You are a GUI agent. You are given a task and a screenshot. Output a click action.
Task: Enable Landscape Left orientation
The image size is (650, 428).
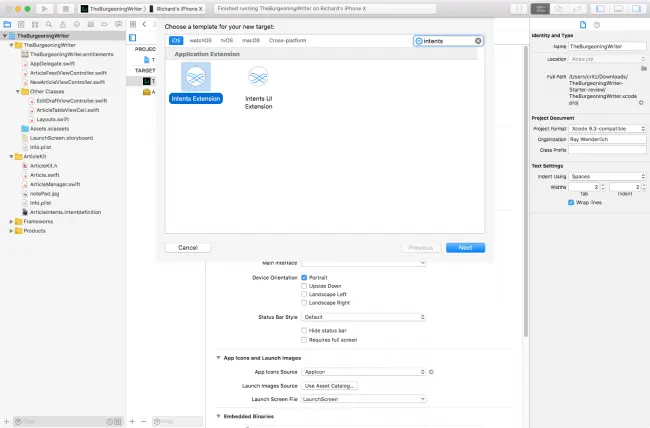[x=304, y=294]
